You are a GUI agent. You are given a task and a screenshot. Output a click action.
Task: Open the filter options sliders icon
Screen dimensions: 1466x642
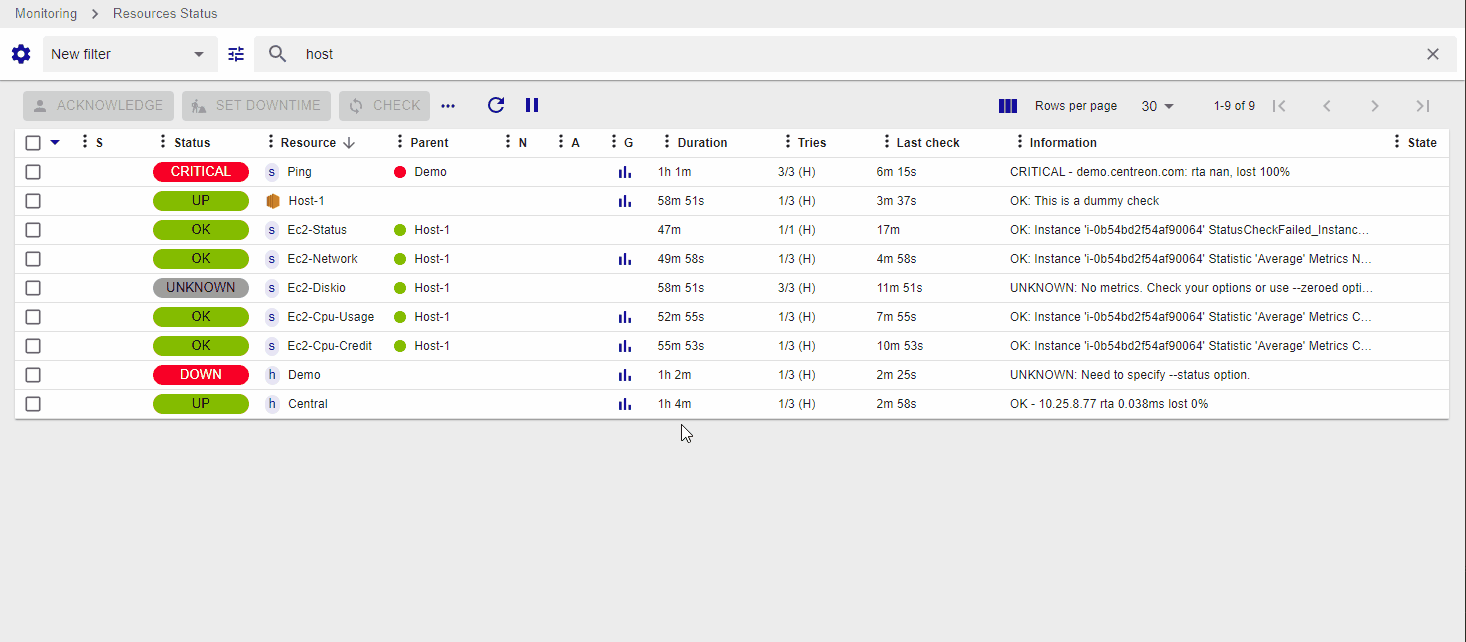[x=236, y=54]
